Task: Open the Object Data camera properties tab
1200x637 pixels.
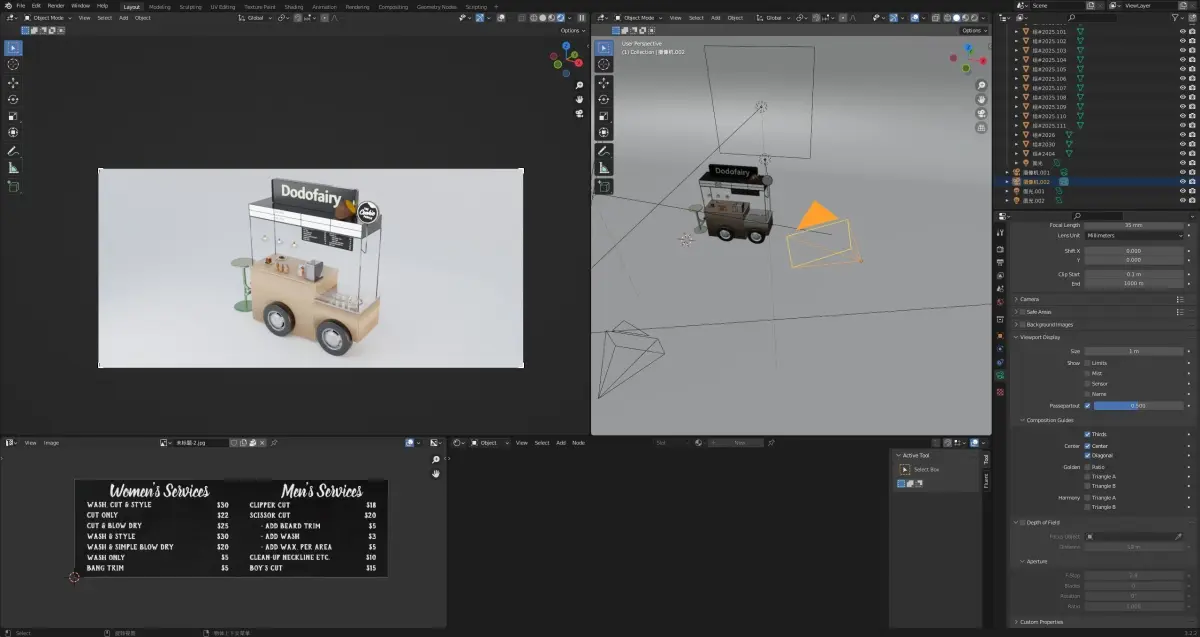Action: point(1000,375)
